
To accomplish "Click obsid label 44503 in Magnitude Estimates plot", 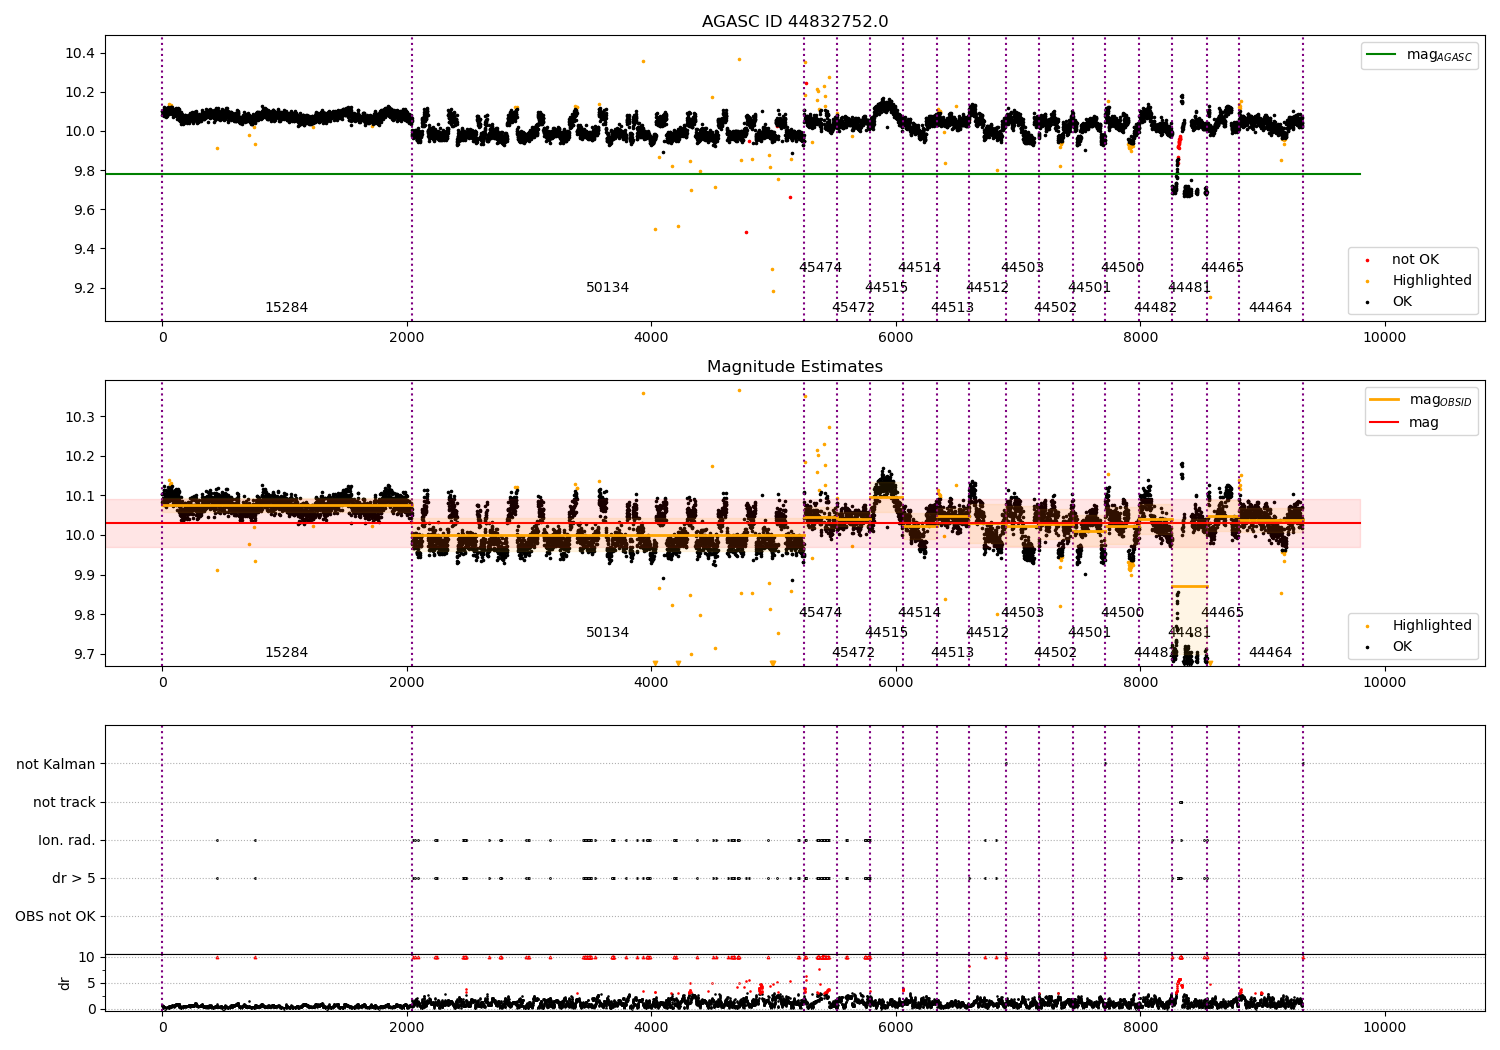I will pyautogui.click(x=1022, y=613).
